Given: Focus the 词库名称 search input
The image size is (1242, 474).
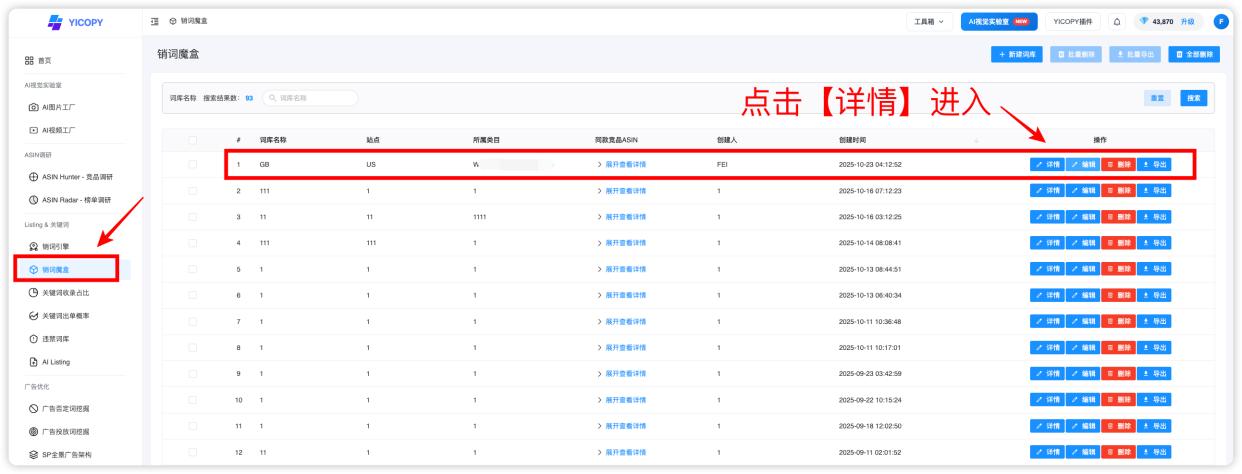Looking at the screenshot, I should (310, 98).
